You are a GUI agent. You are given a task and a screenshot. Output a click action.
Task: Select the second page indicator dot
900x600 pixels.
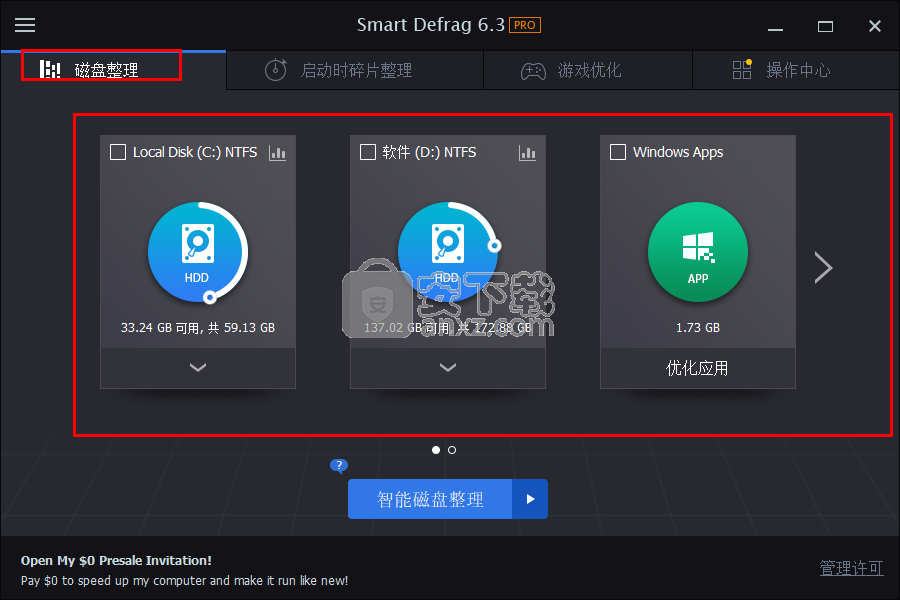pyautogui.click(x=452, y=450)
